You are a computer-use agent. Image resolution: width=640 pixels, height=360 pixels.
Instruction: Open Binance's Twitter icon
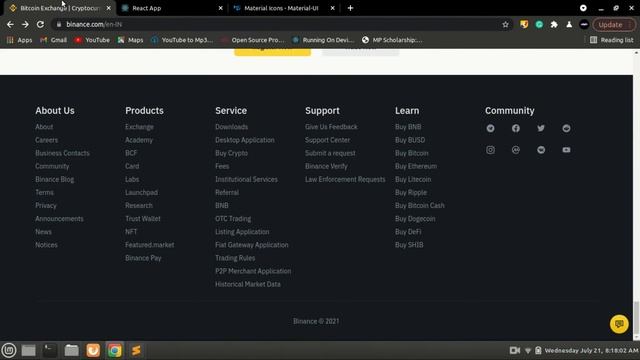click(541, 128)
